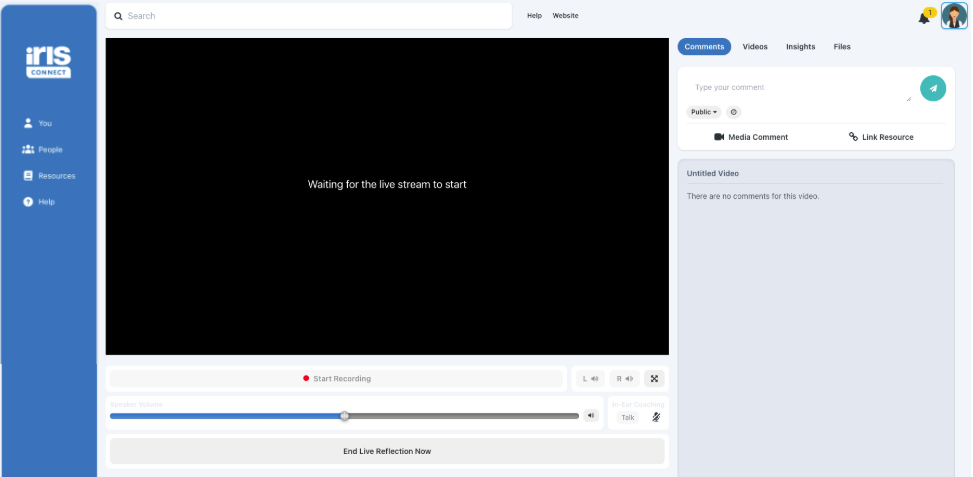Click the Resources book icon in sidebar
Image resolution: width=973 pixels, height=477 pixels.
(28, 176)
